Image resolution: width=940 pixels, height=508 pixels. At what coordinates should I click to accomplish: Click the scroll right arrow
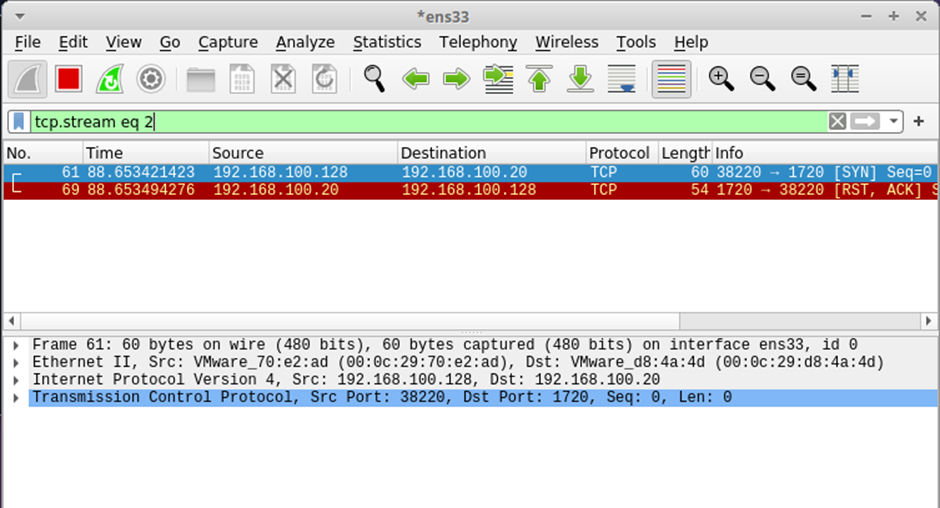point(929,321)
